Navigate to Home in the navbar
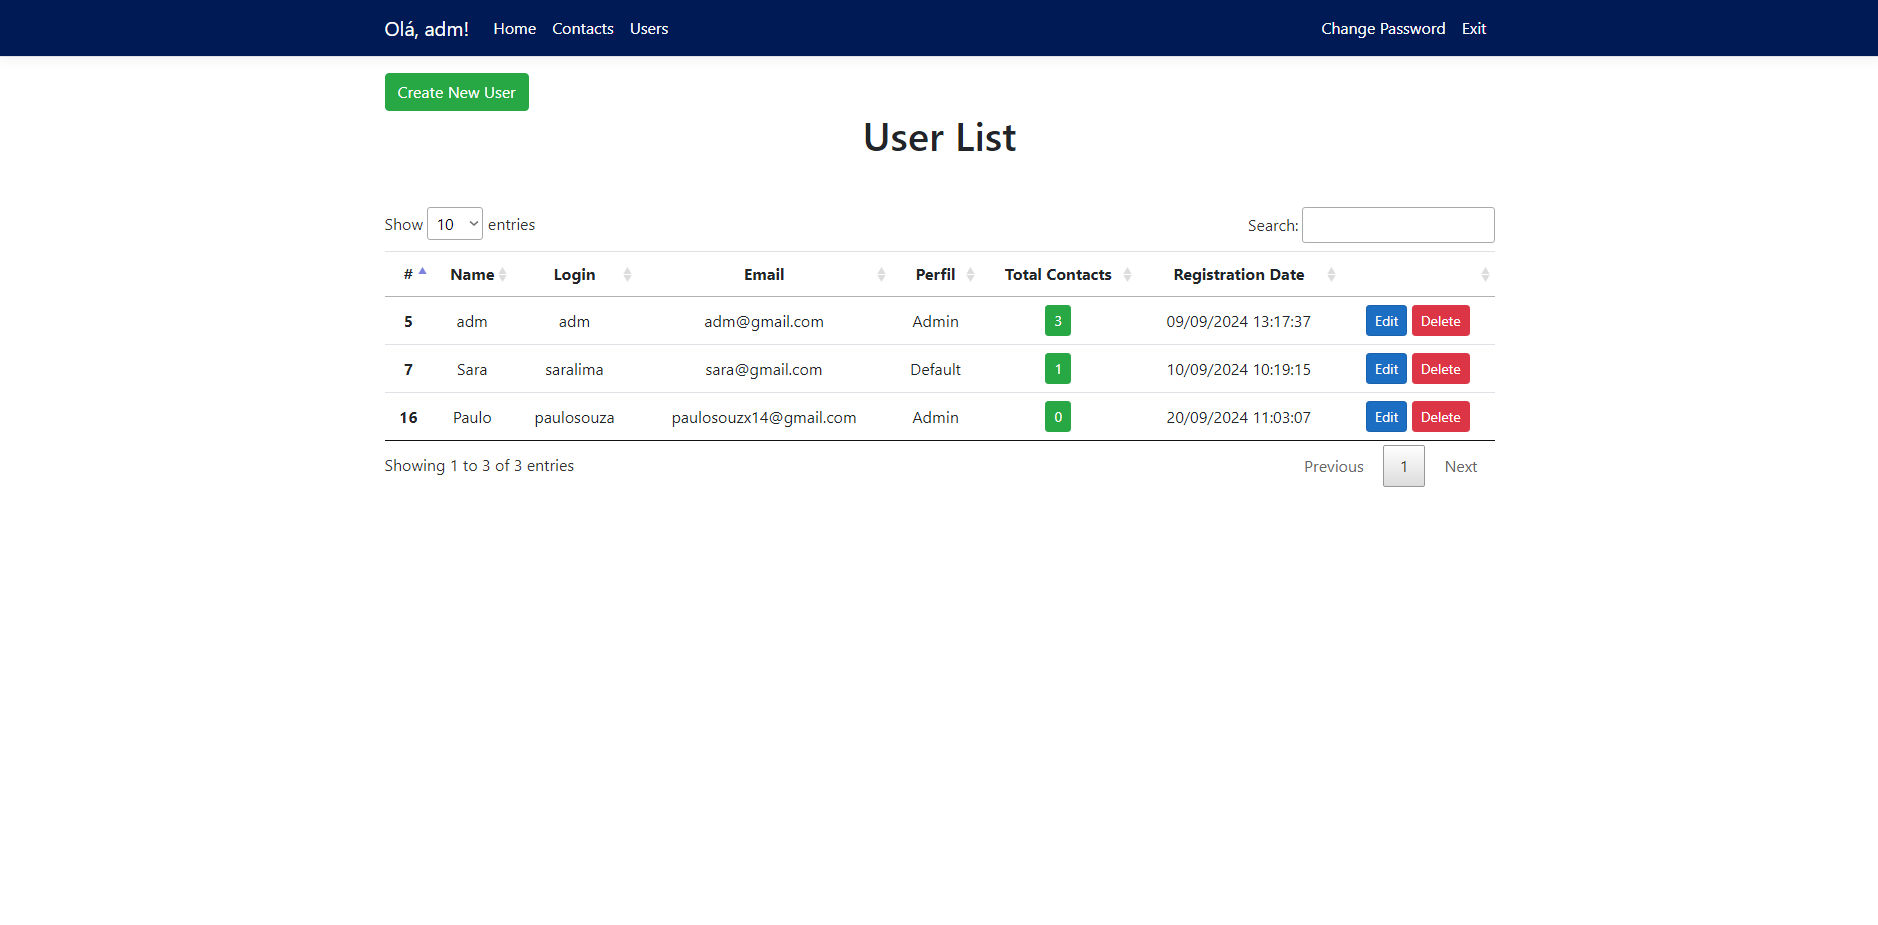This screenshot has height=925, width=1878. [514, 29]
